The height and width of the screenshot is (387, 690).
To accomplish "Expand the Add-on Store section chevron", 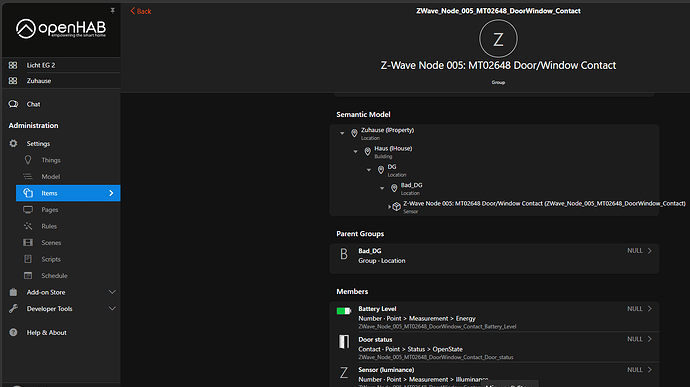I will point(112,292).
